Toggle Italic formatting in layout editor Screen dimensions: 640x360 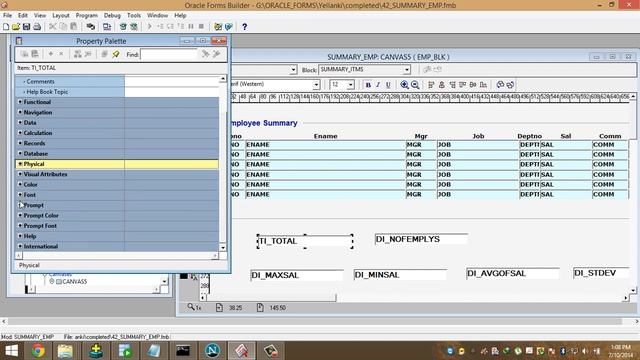[x=378, y=85]
